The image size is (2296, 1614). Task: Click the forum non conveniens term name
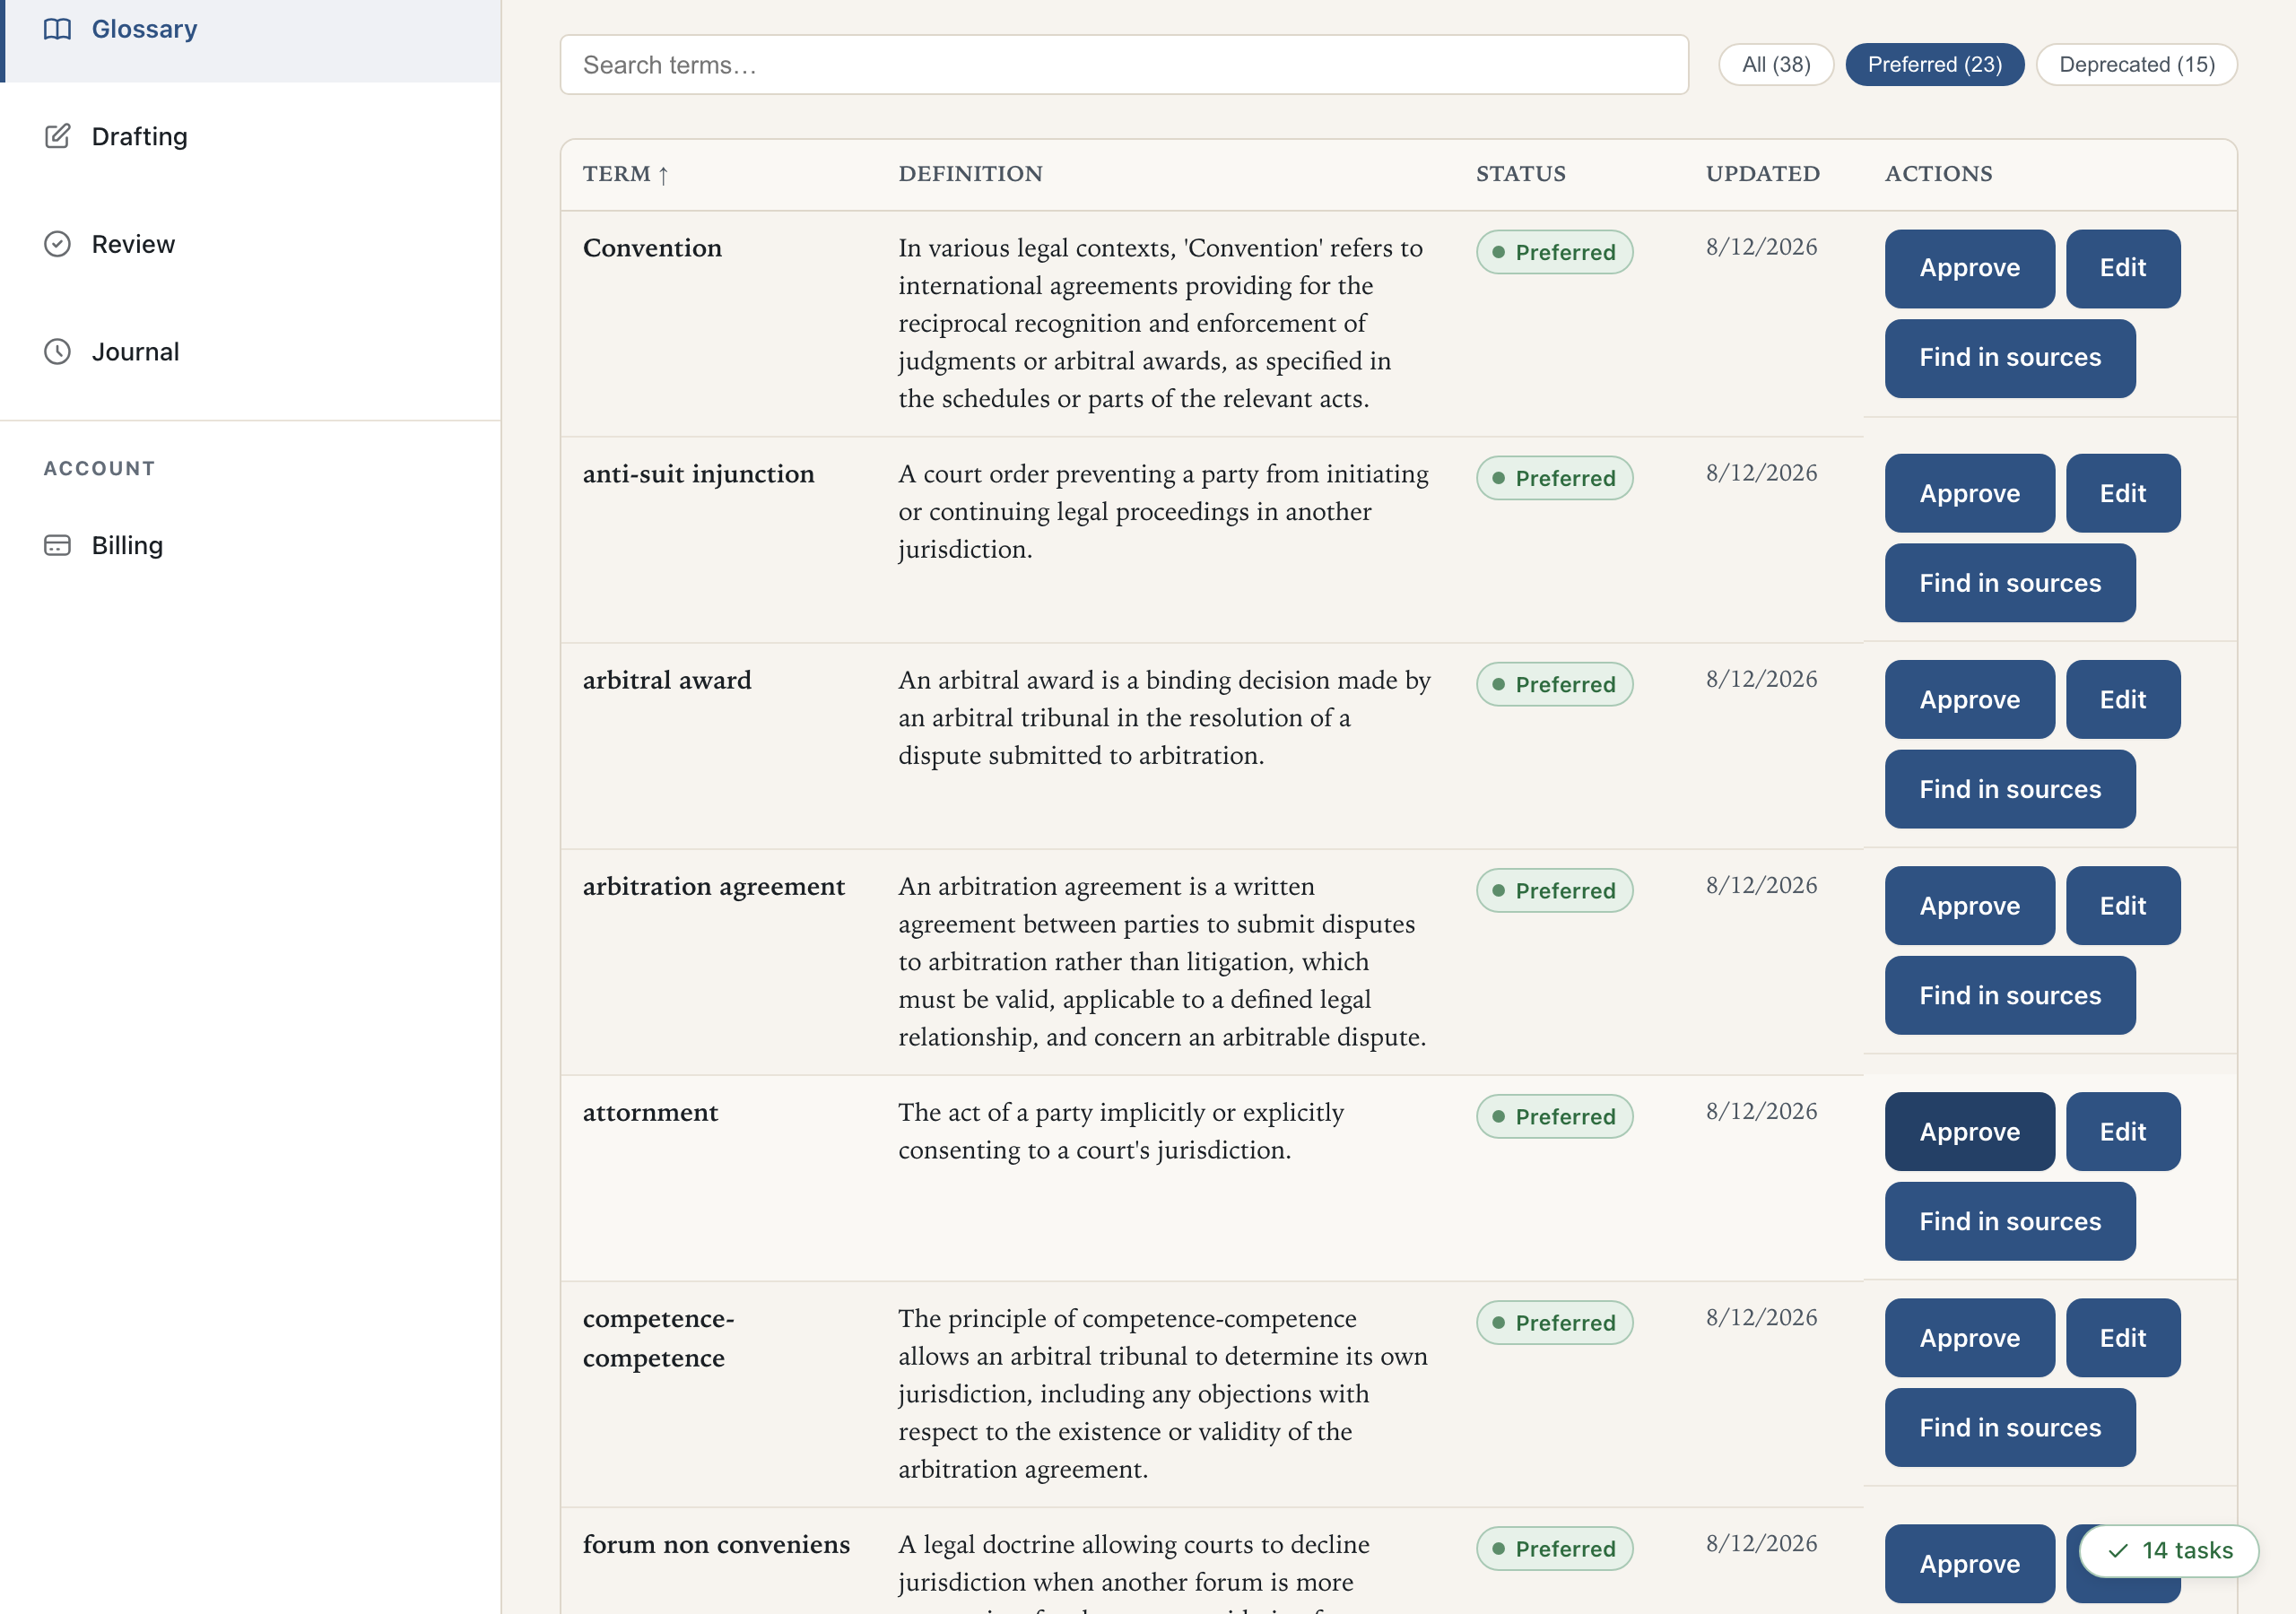click(716, 1544)
